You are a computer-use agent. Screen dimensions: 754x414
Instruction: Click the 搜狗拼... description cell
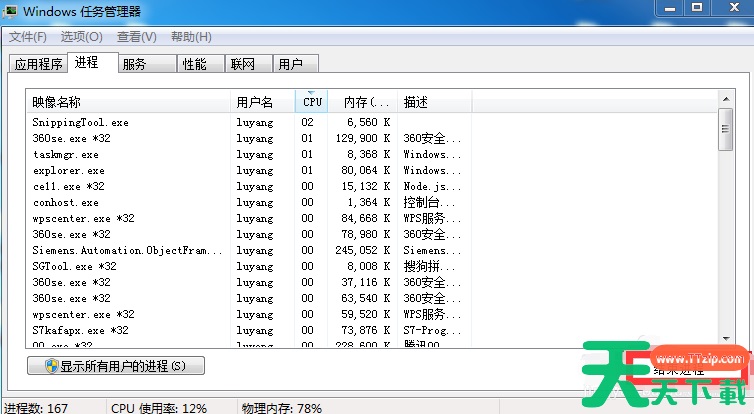click(x=429, y=266)
